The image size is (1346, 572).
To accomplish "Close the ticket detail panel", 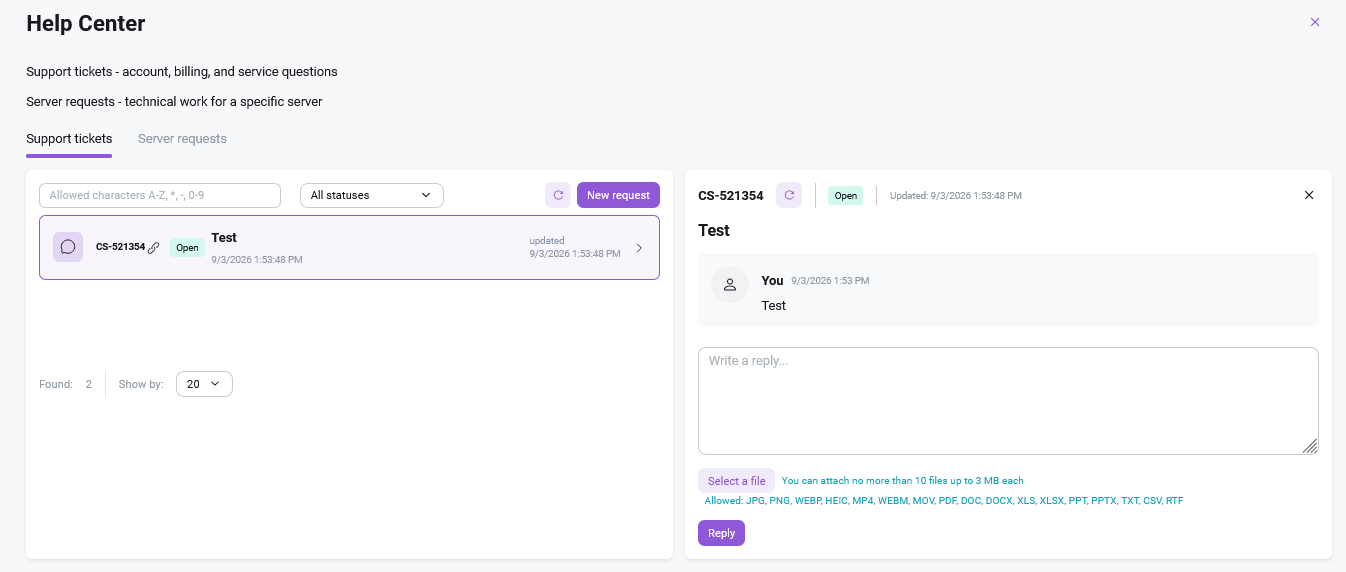I will click(x=1309, y=195).
